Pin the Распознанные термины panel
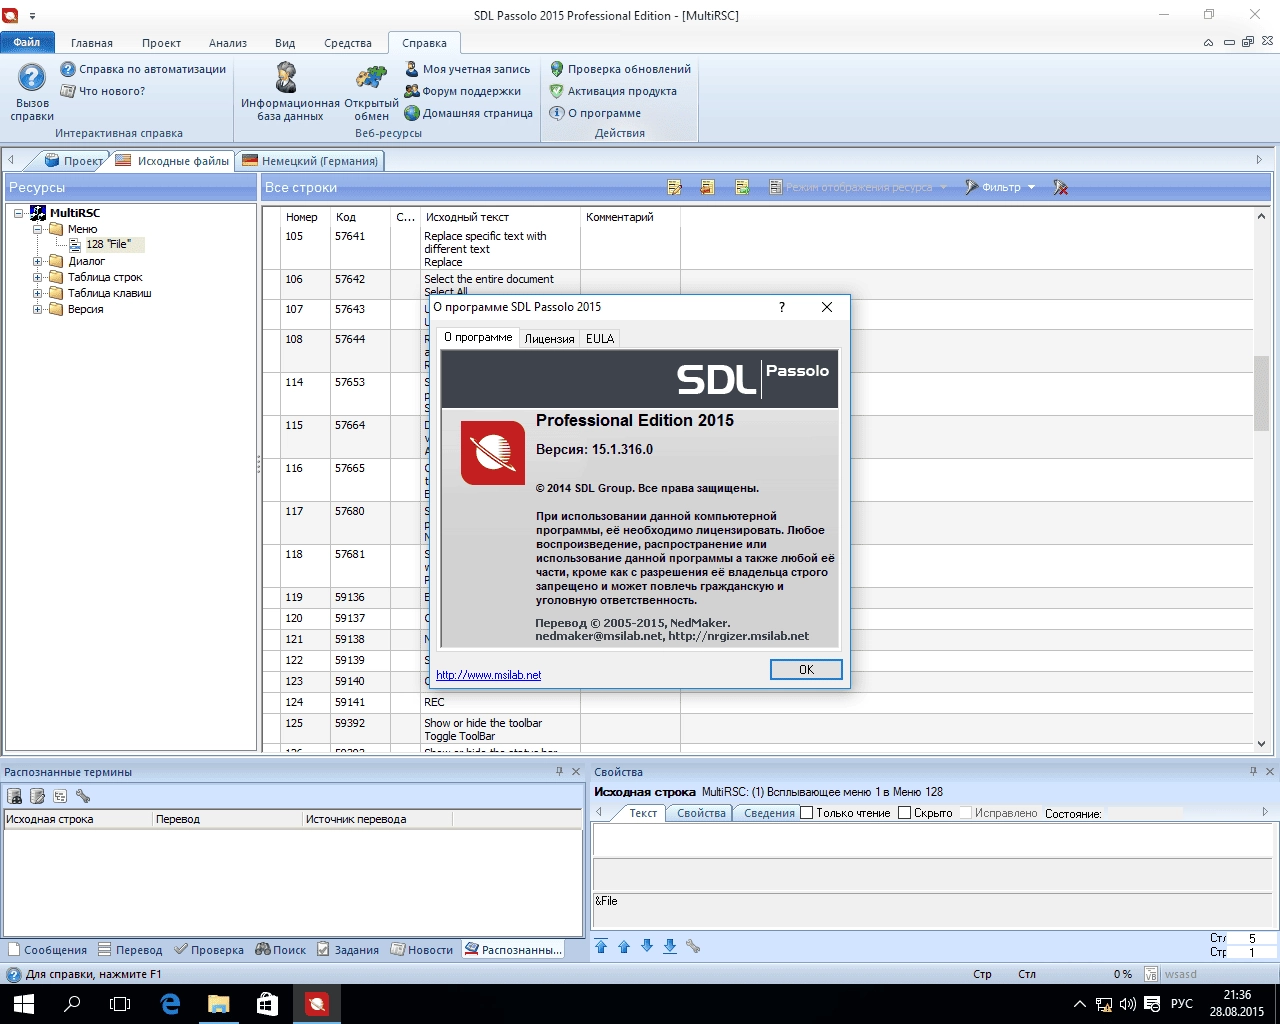Image resolution: width=1280 pixels, height=1024 pixels. 559,771
